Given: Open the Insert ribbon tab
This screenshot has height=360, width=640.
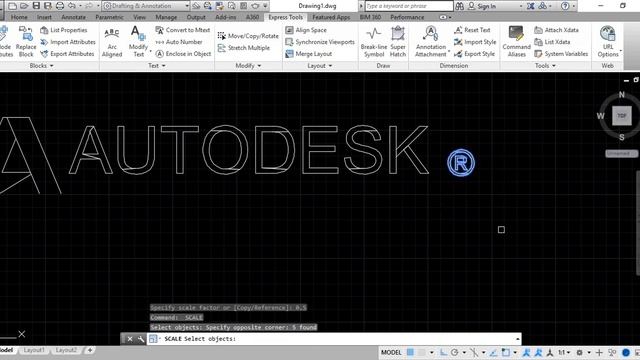Looking at the screenshot, I should [x=44, y=17].
